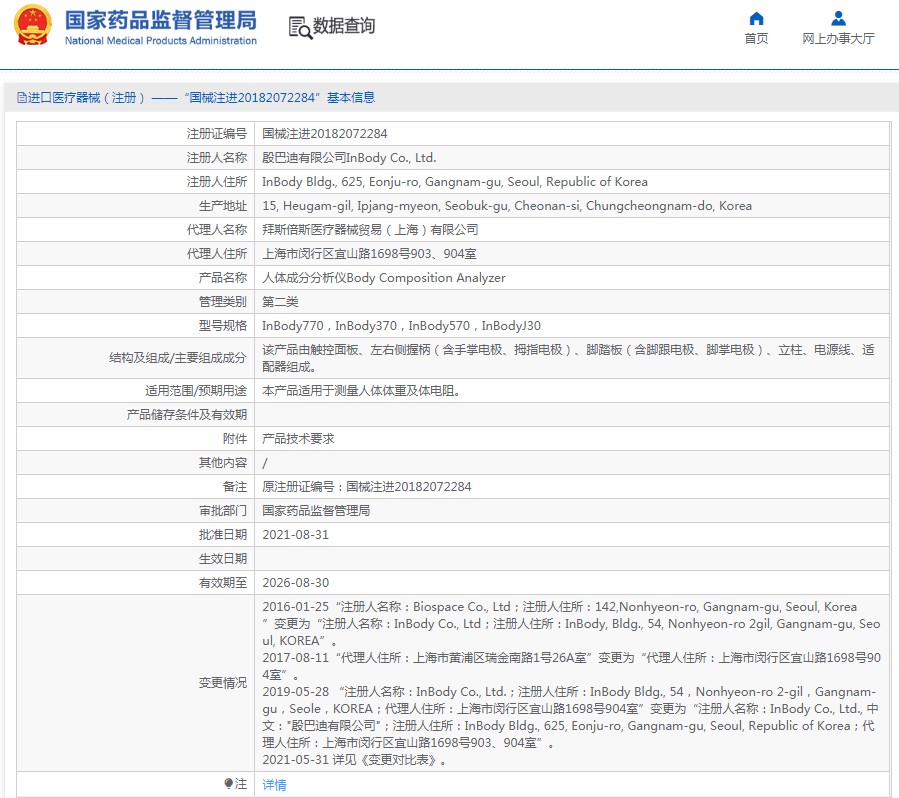Click the 附件 row label
Viewport: 899px width, 798px height.
[x=234, y=439]
